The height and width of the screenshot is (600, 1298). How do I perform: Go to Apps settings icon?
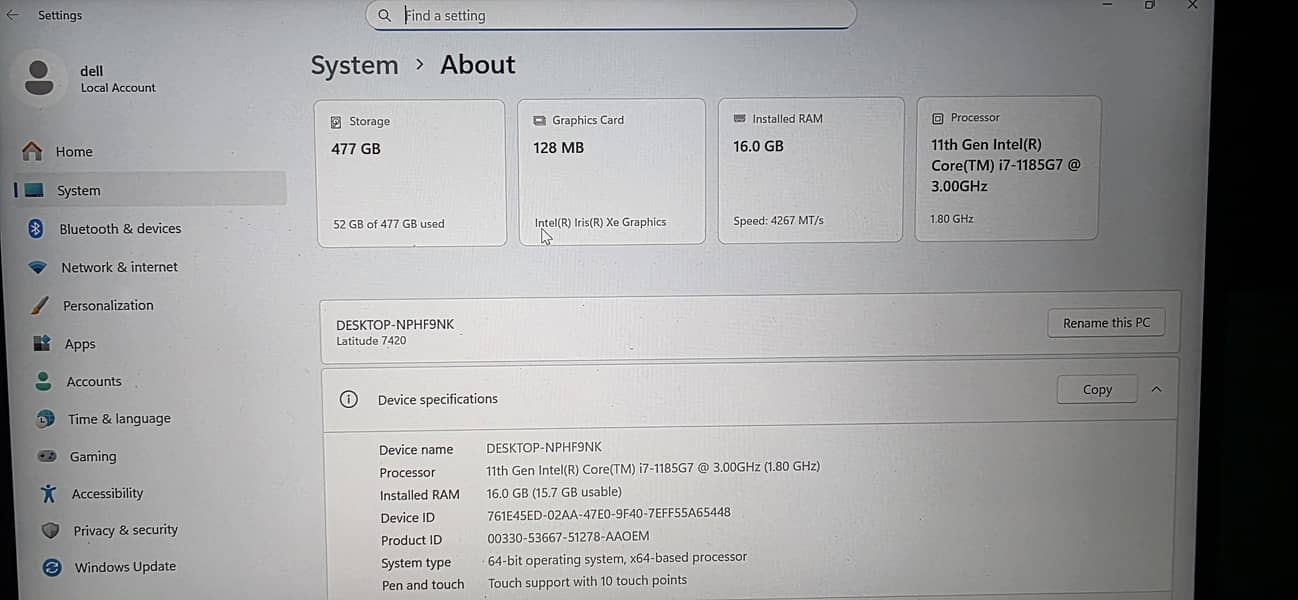point(42,343)
